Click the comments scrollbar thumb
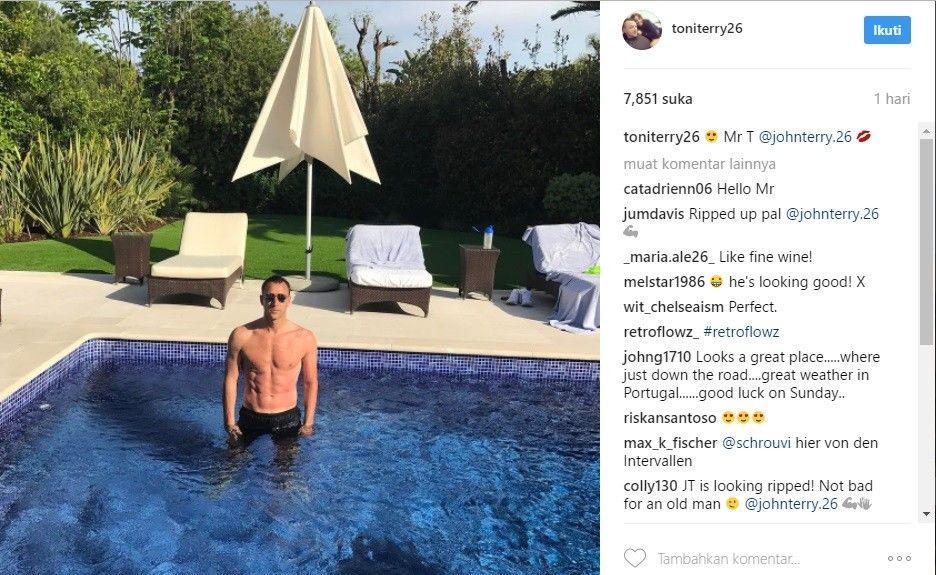The width and height of the screenshot is (936, 575). coord(926,241)
